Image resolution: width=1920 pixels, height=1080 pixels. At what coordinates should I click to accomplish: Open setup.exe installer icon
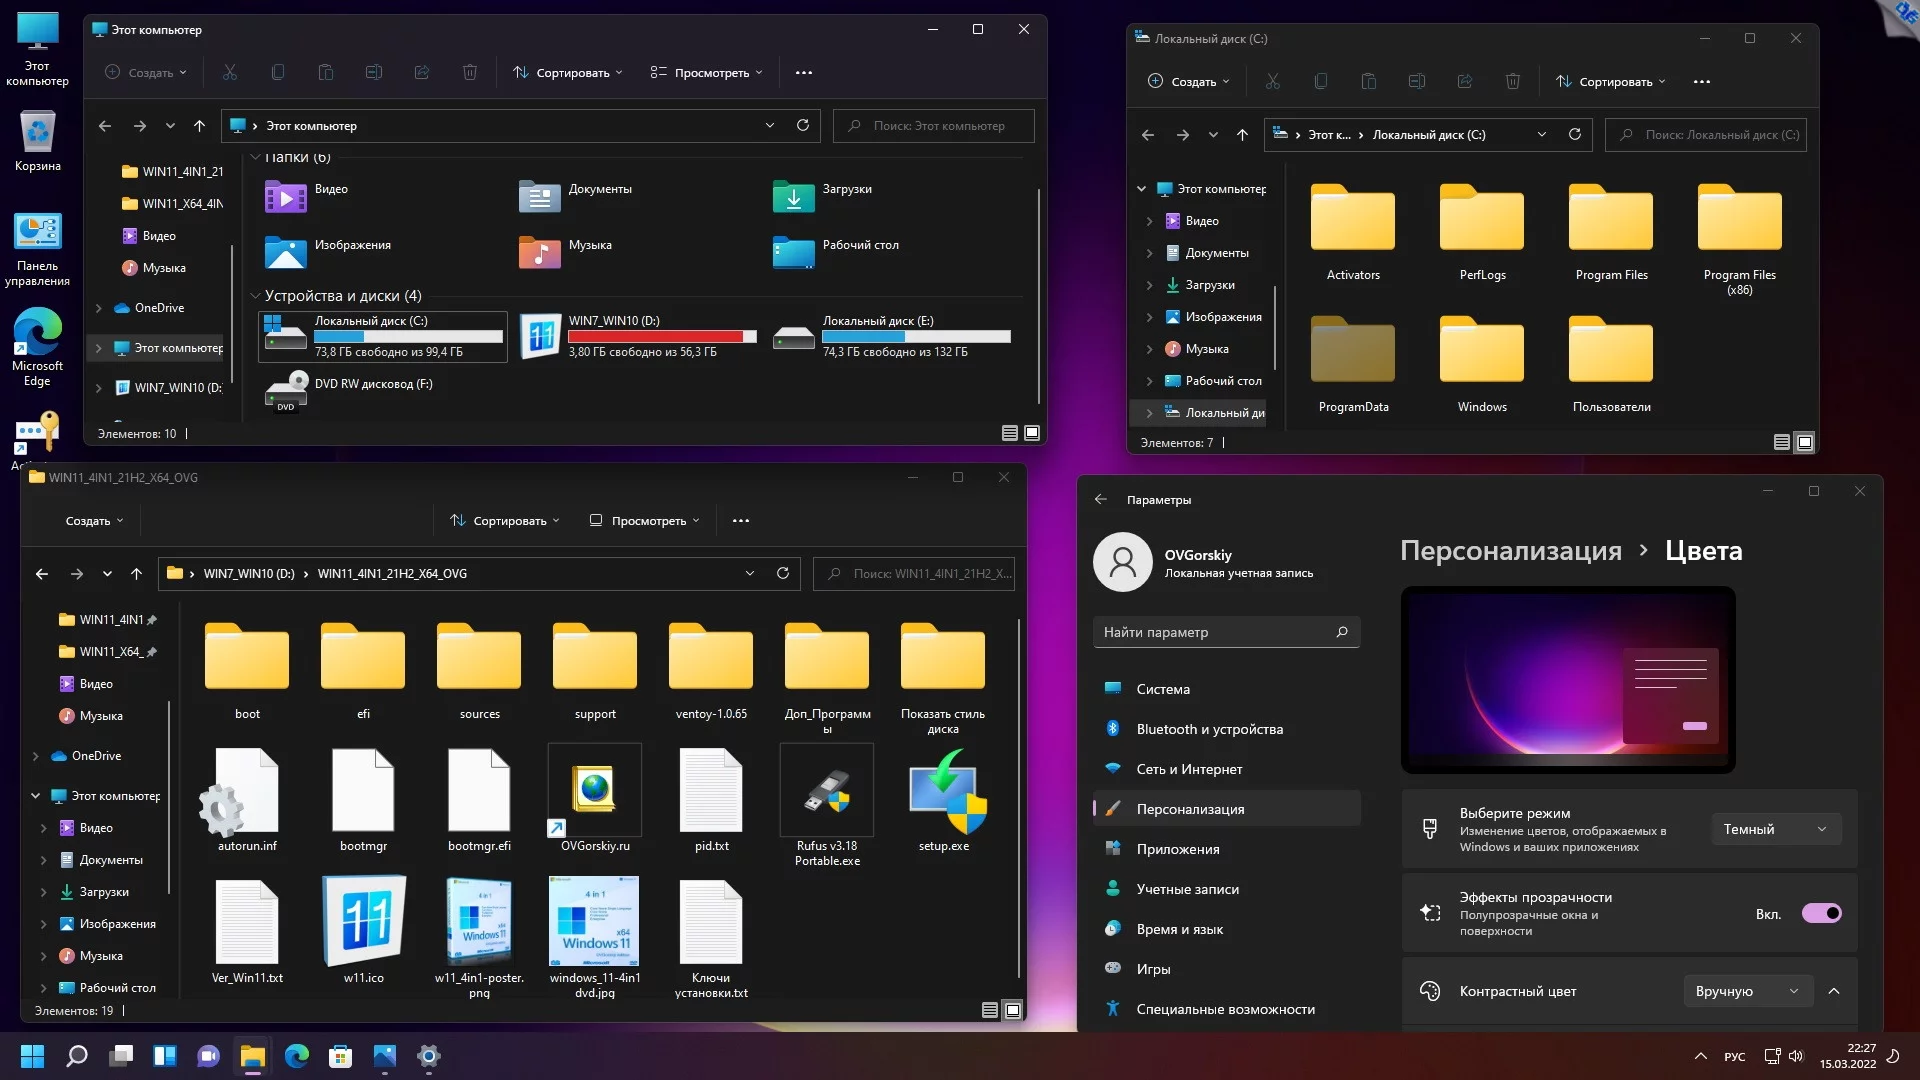point(944,792)
